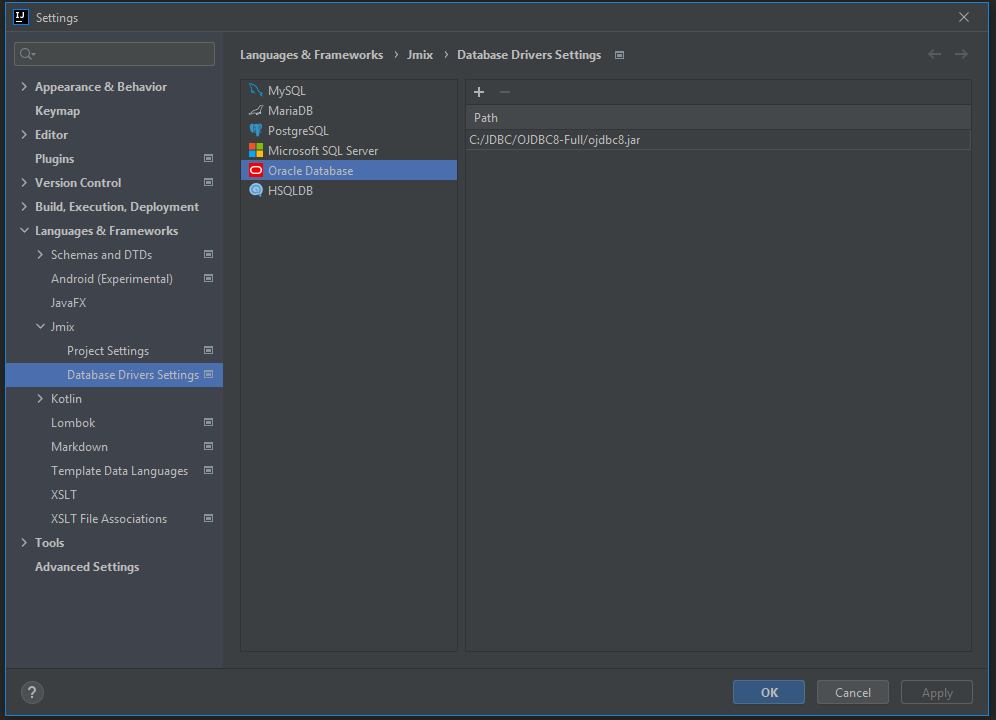The image size is (996, 720).
Task: Click project-level icon beside breadcrumb title
Action: tap(619, 55)
